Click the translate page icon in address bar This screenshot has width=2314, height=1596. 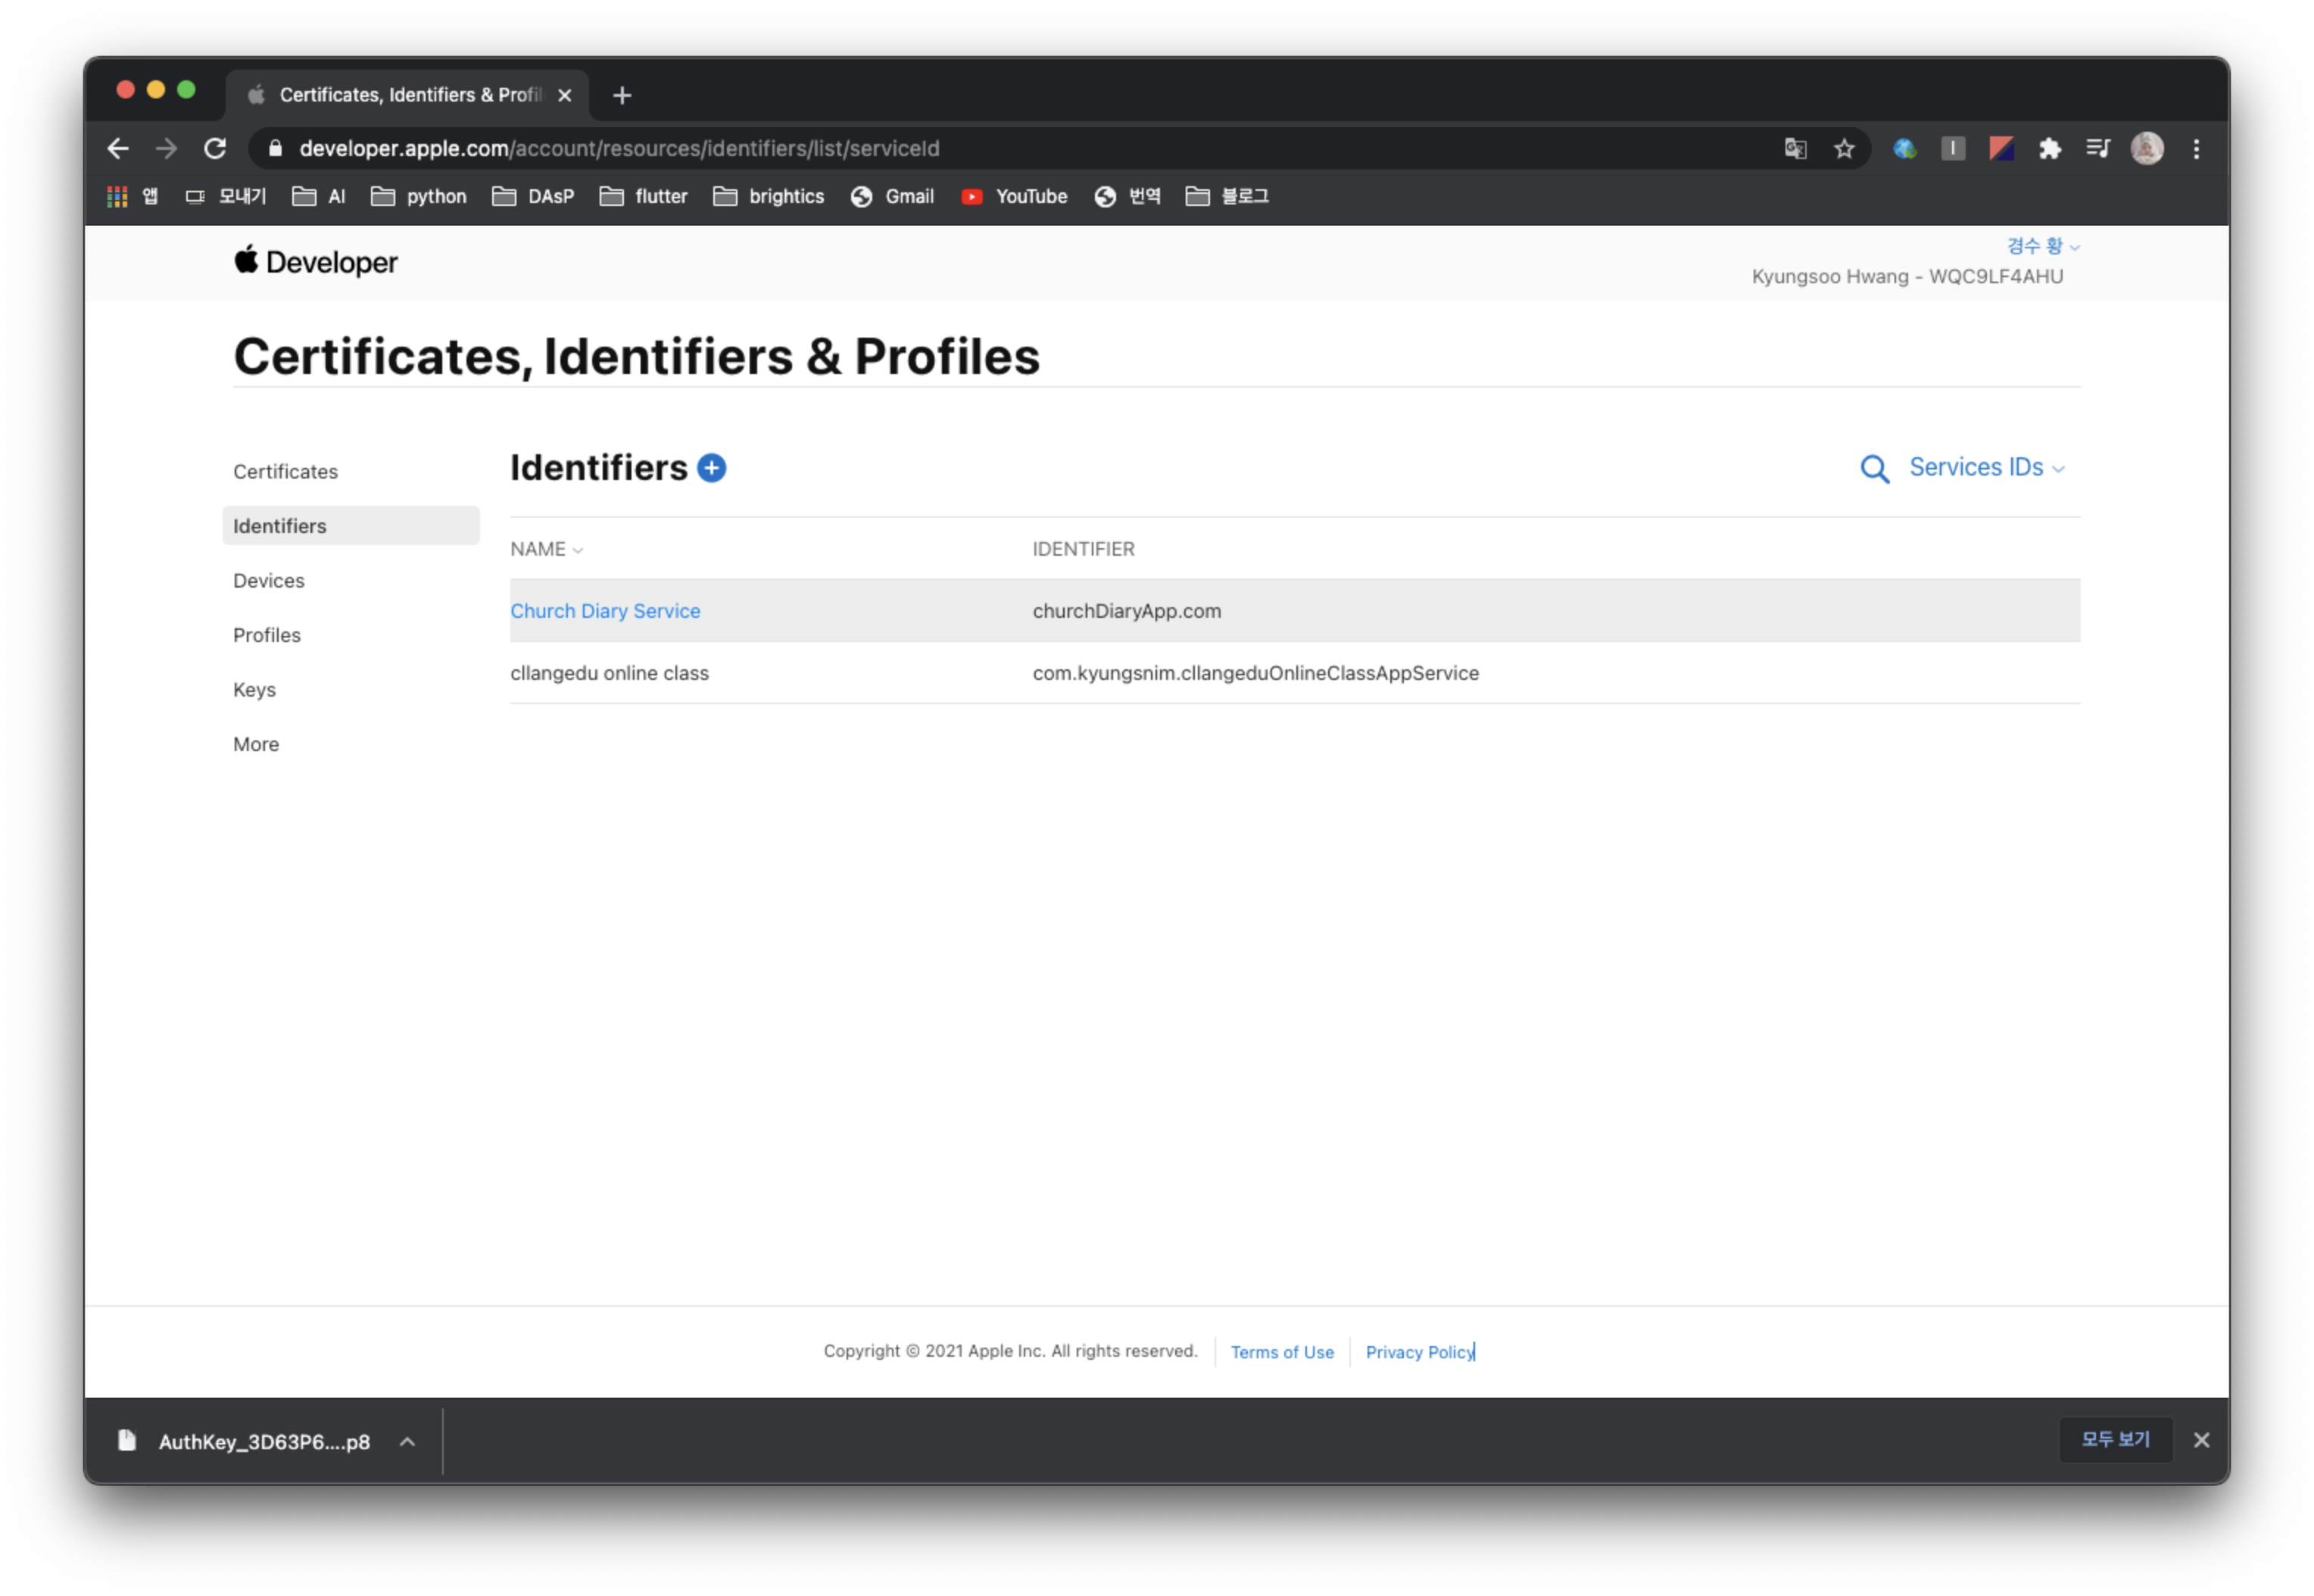coord(1795,149)
